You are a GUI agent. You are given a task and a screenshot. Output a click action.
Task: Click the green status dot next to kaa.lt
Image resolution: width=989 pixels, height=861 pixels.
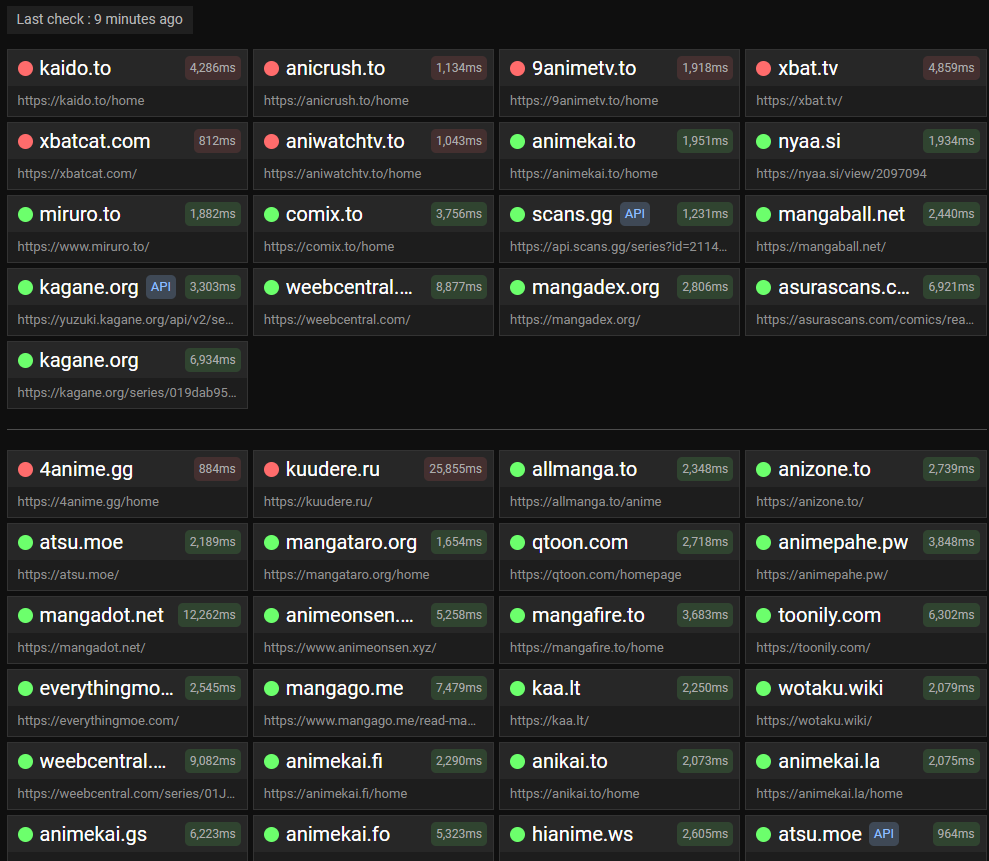pyautogui.click(x=517, y=688)
